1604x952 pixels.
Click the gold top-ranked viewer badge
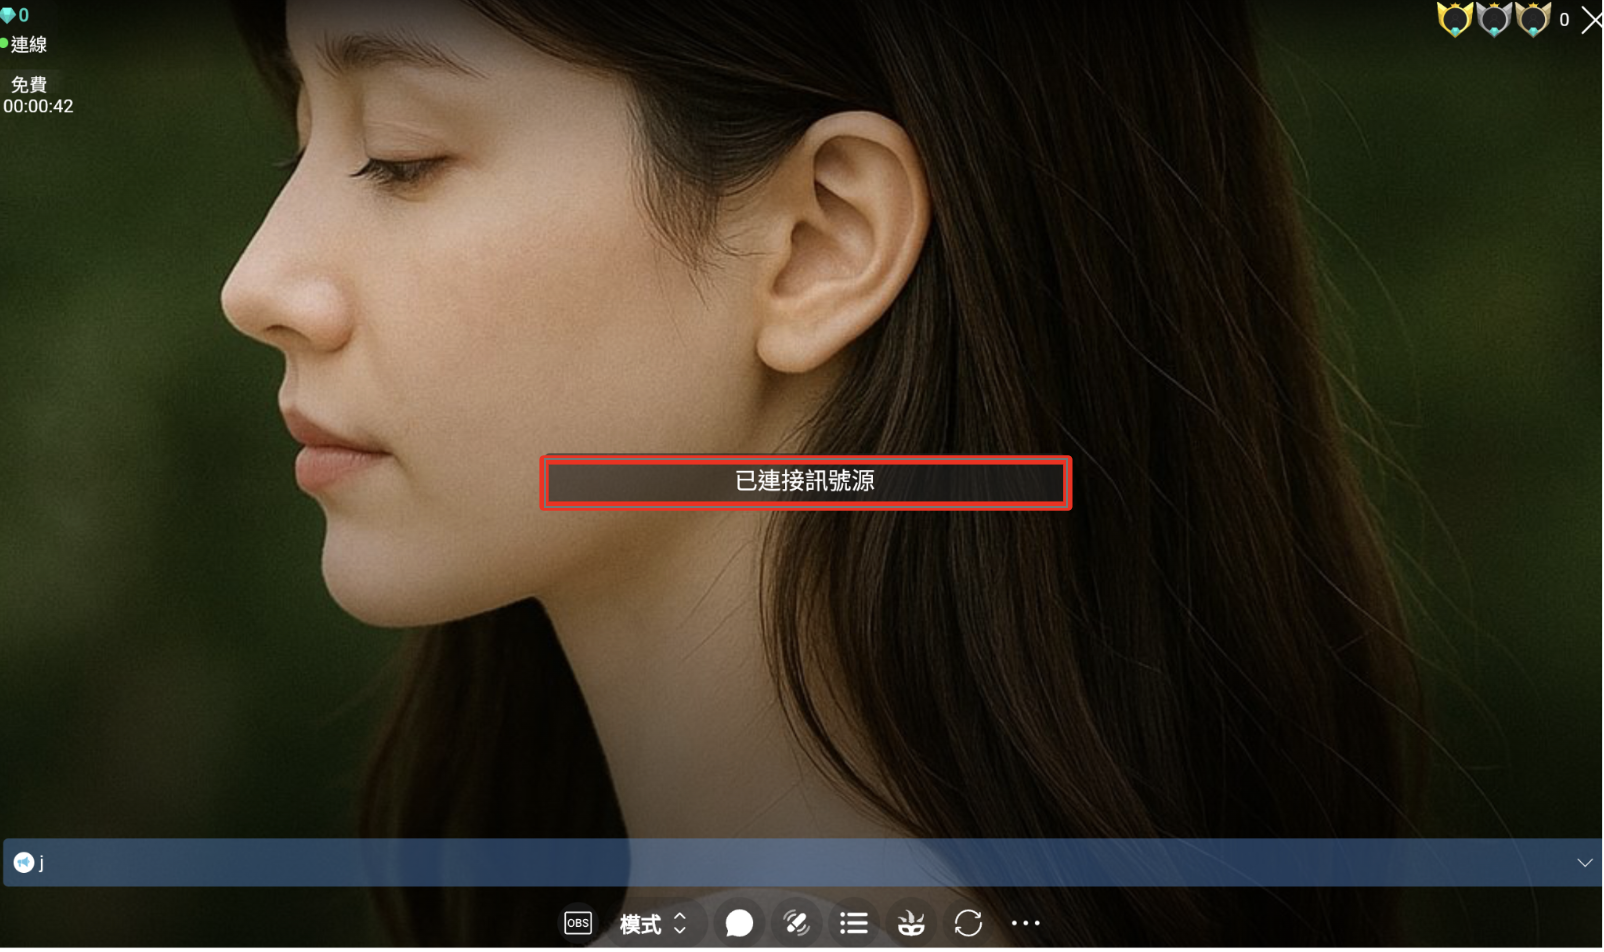1454,19
